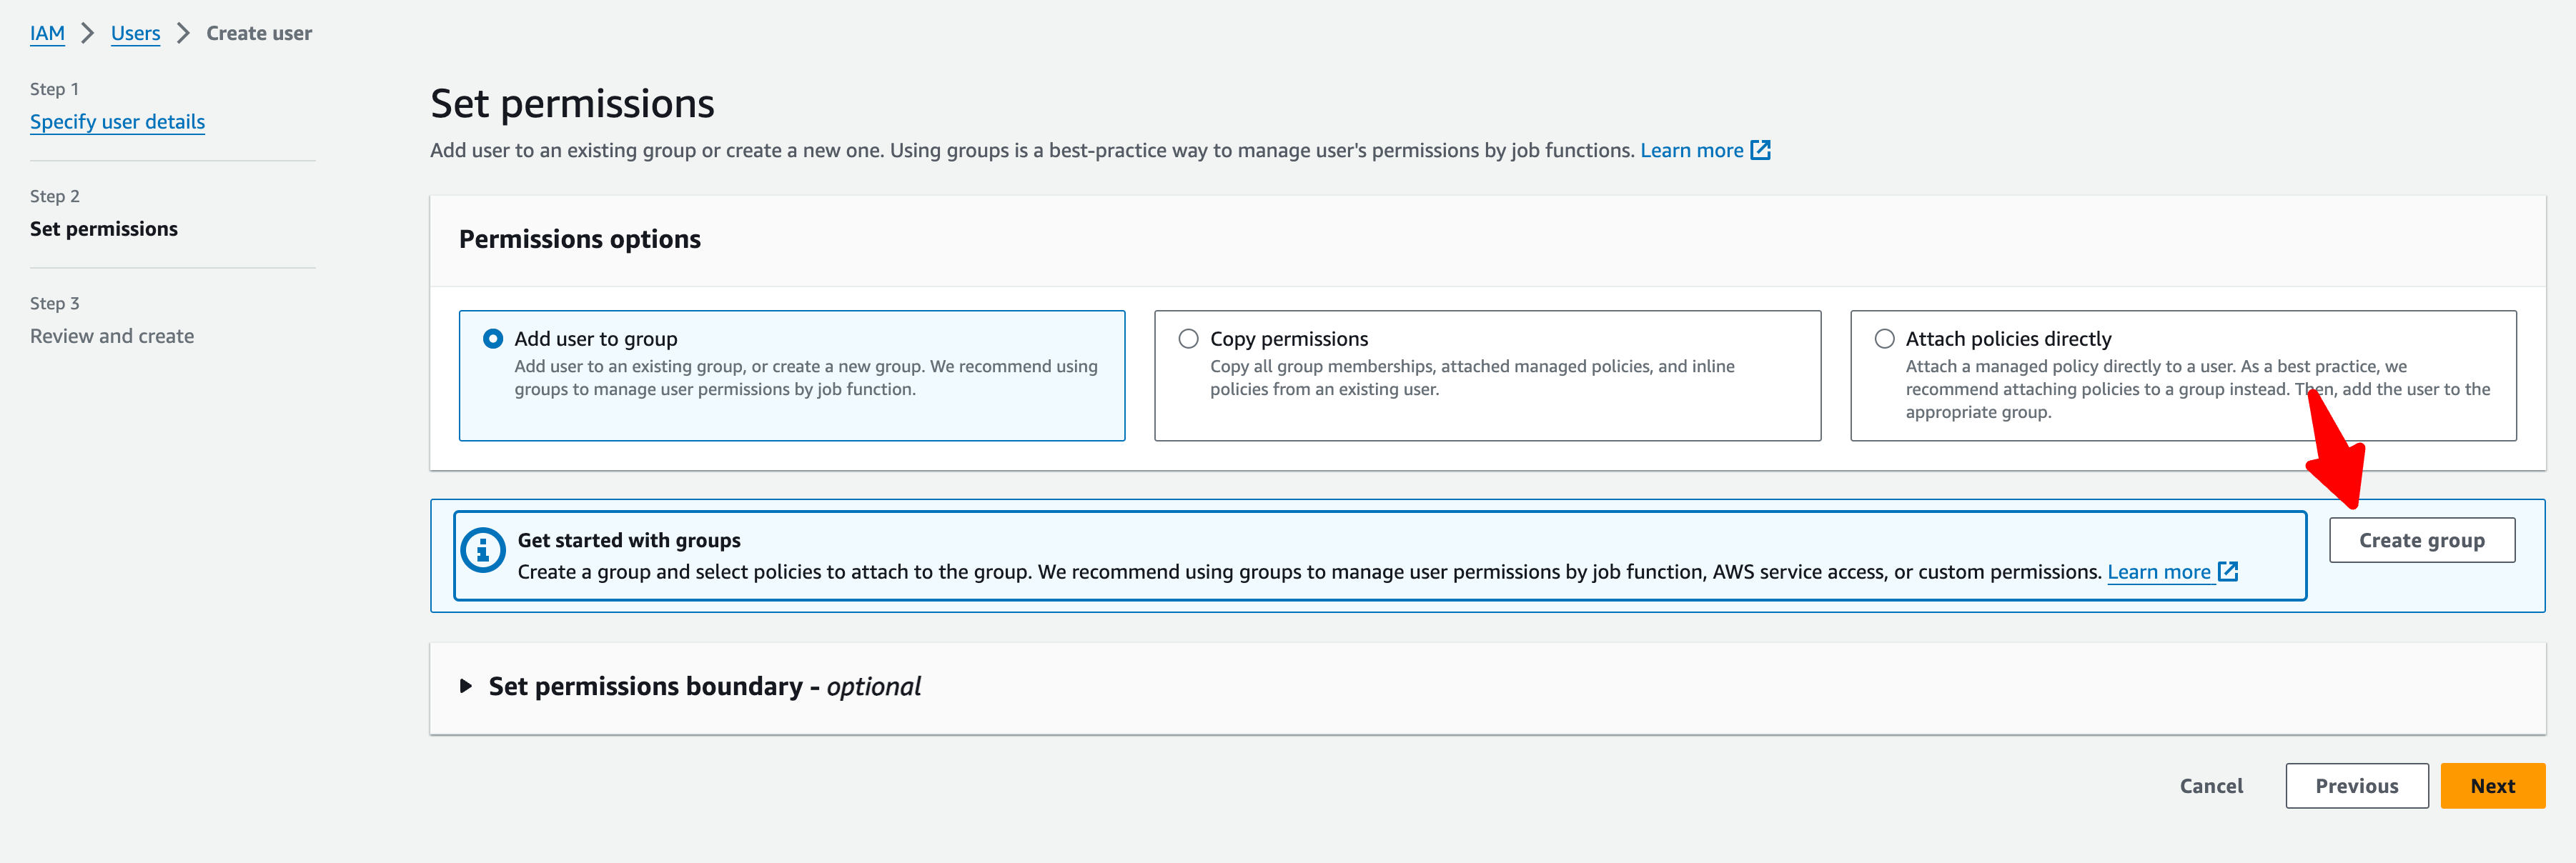Open Specify user details step
Image resolution: width=2576 pixels, height=863 pixels.
point(117,122)
